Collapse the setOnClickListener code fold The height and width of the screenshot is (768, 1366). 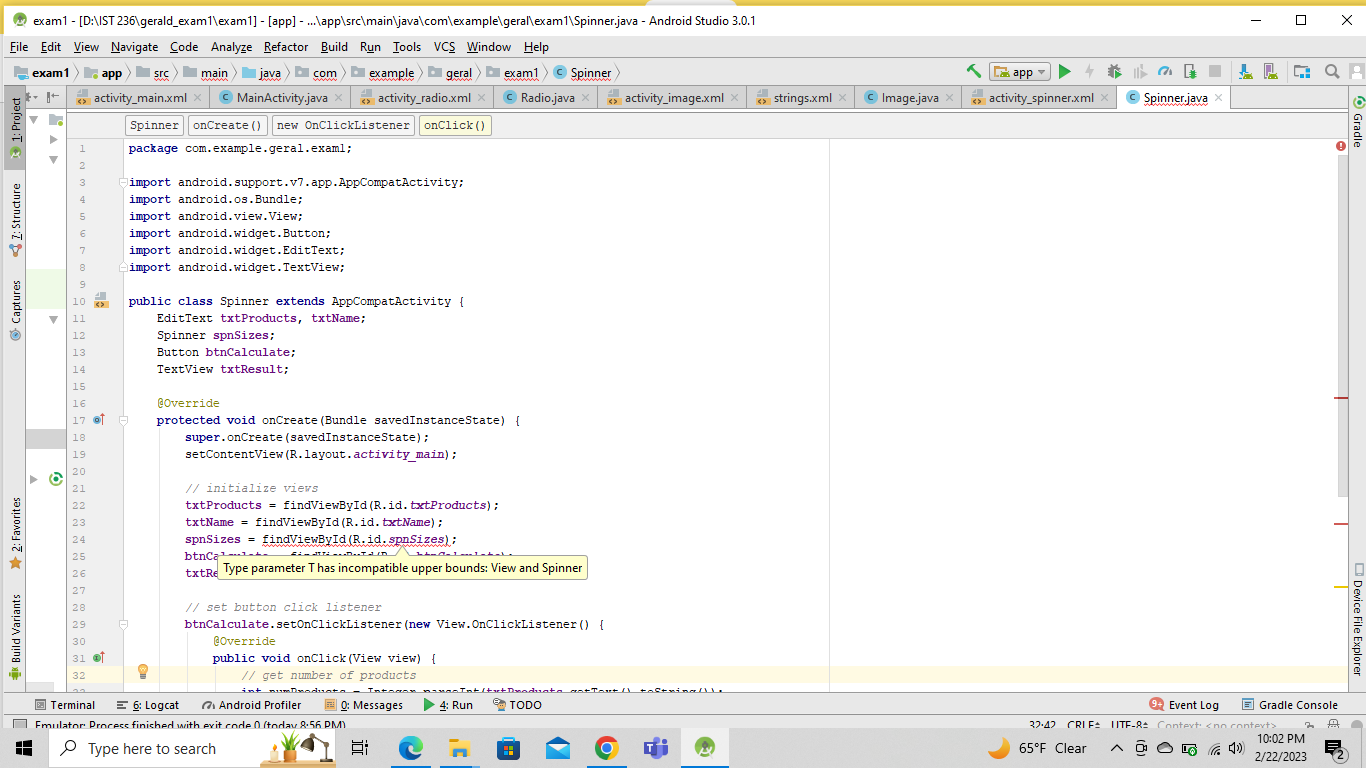click(x=122, y=624)
